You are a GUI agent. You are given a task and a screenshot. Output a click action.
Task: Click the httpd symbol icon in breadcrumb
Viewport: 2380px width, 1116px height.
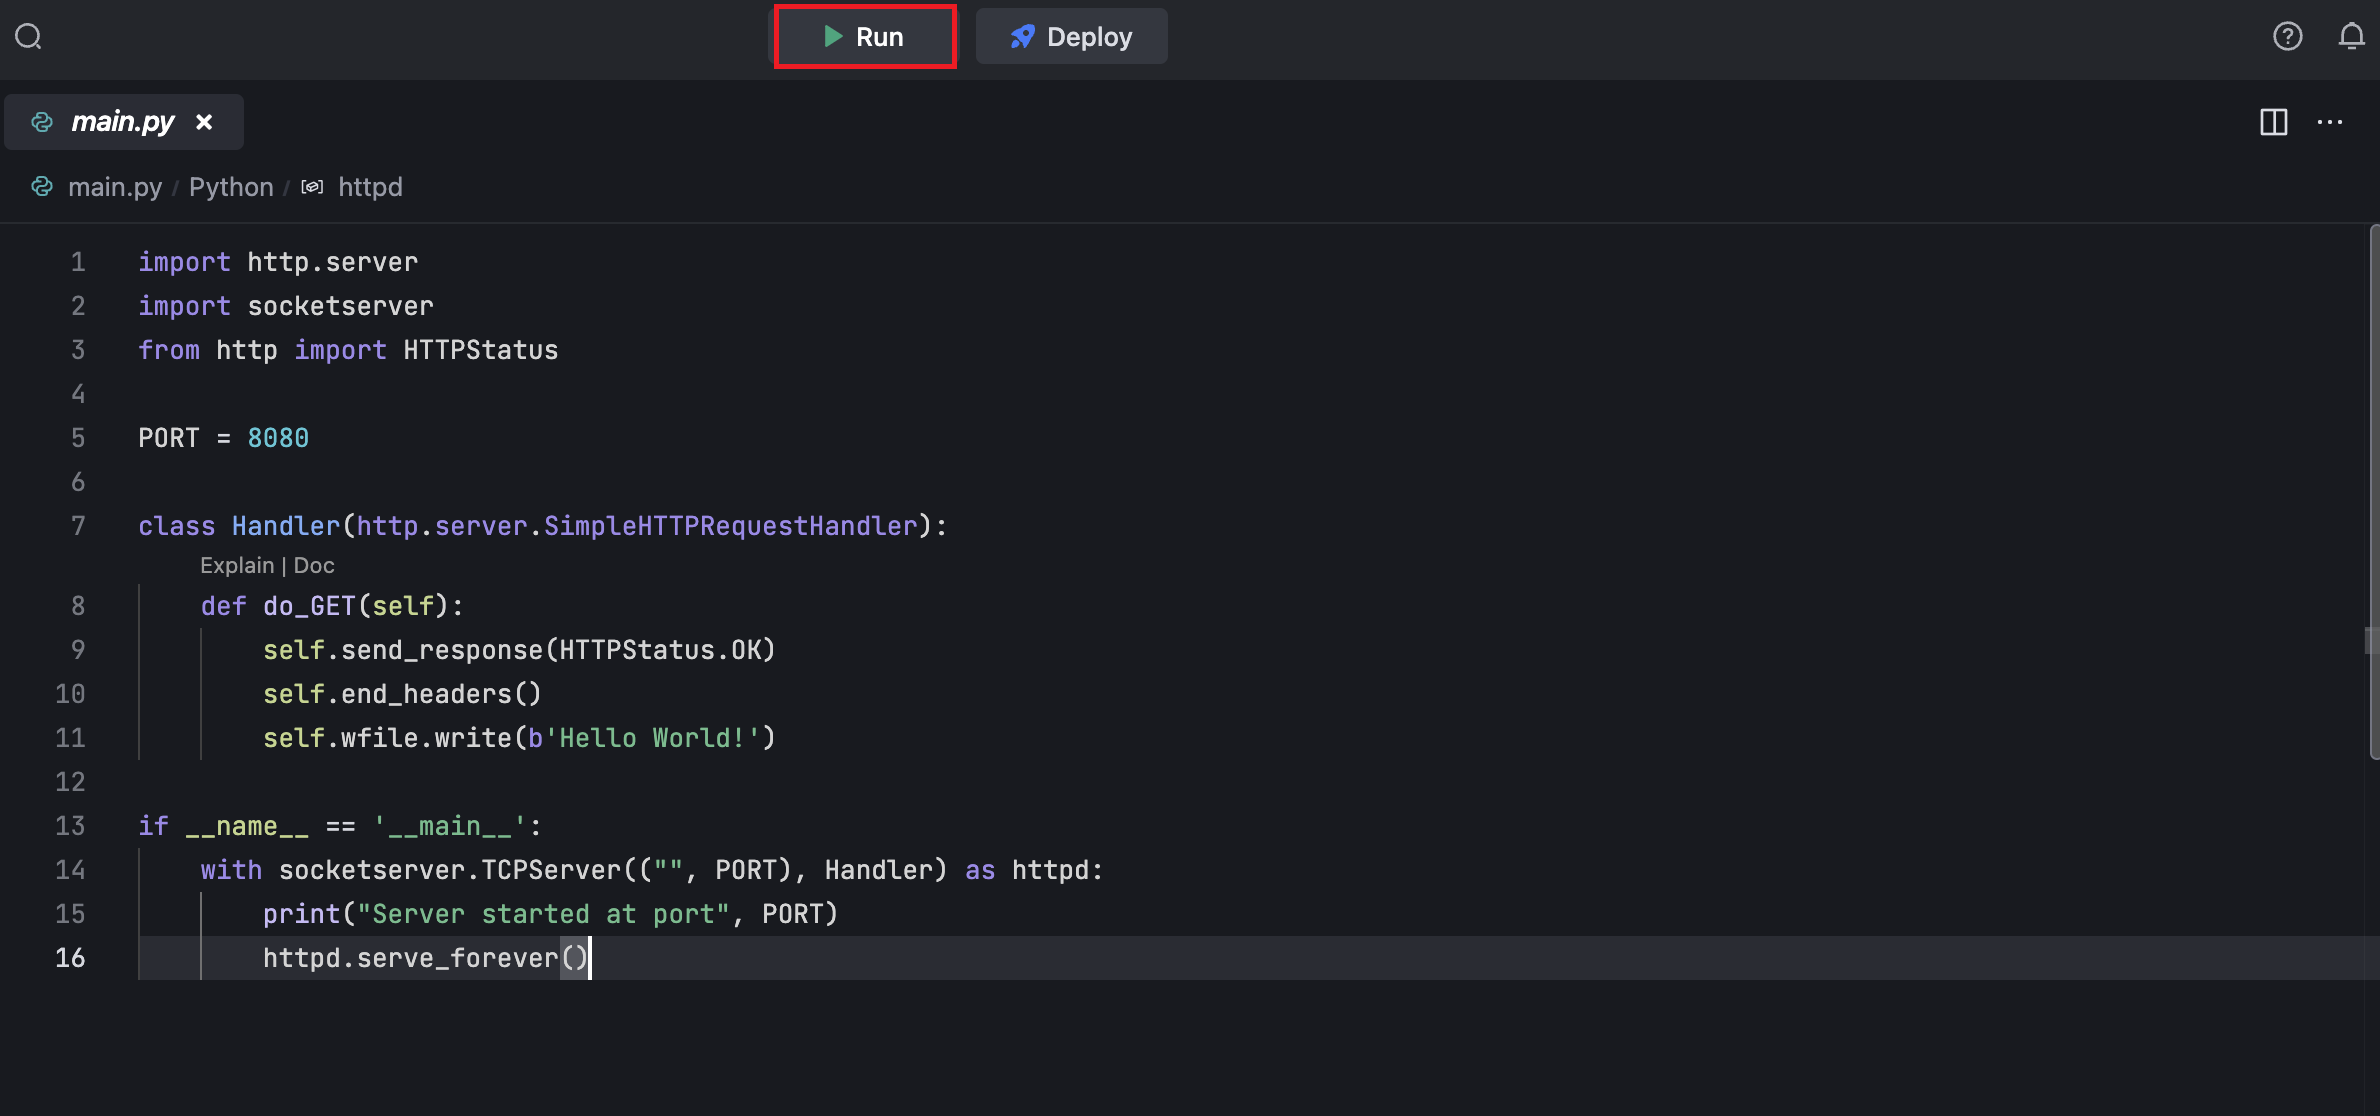point(312,187)
